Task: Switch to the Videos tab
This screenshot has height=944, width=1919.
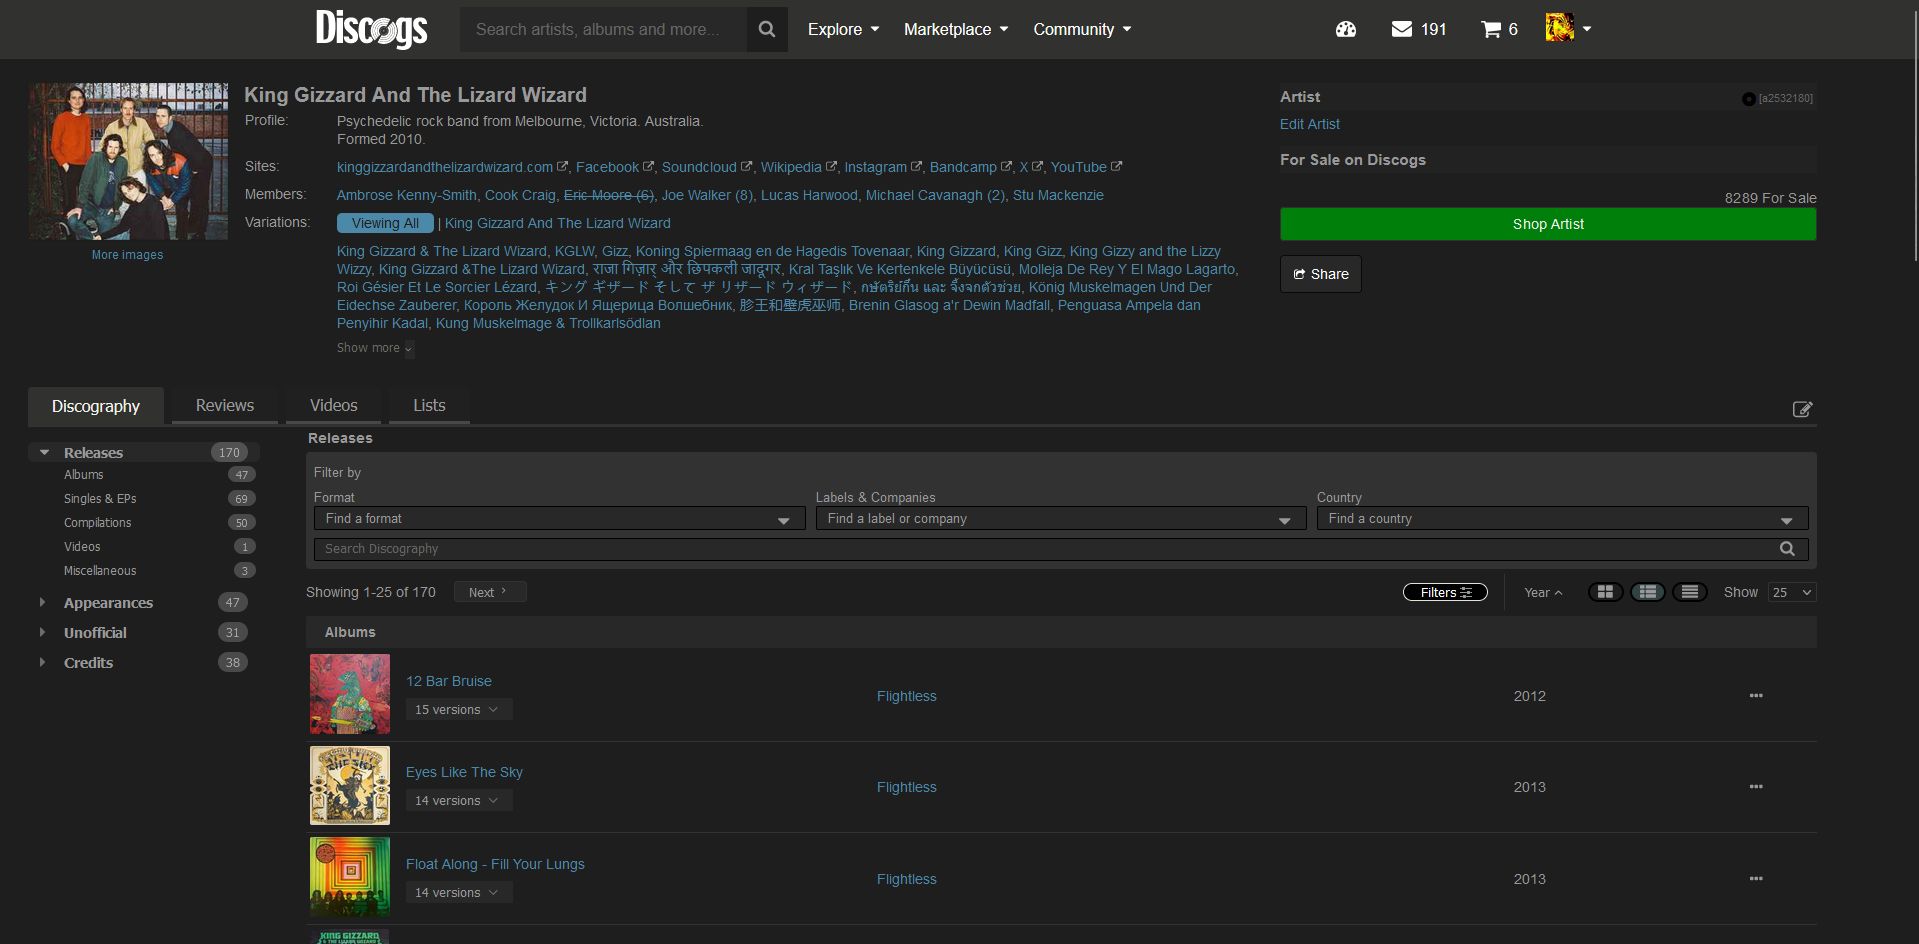Action: (334, 405)
